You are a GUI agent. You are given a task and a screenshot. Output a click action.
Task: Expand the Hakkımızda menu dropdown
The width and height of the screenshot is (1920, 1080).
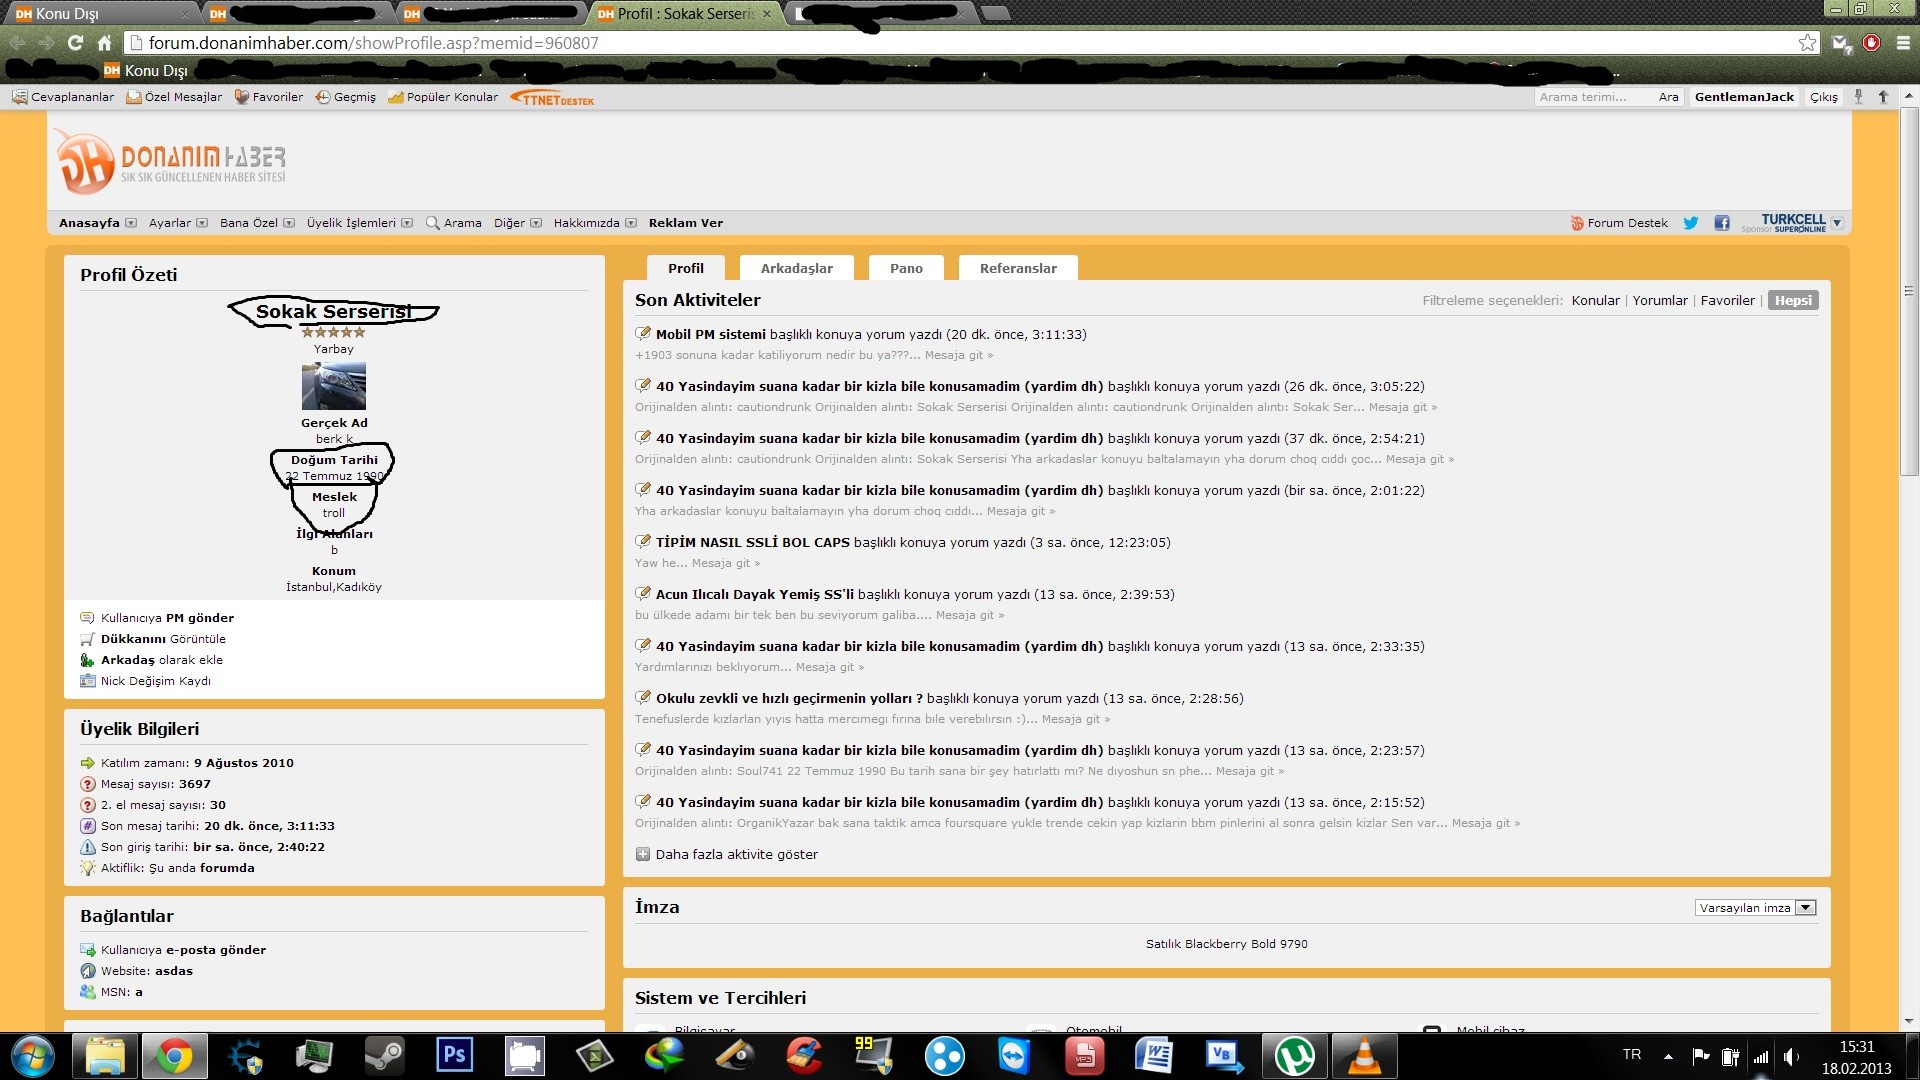[631, 223]
